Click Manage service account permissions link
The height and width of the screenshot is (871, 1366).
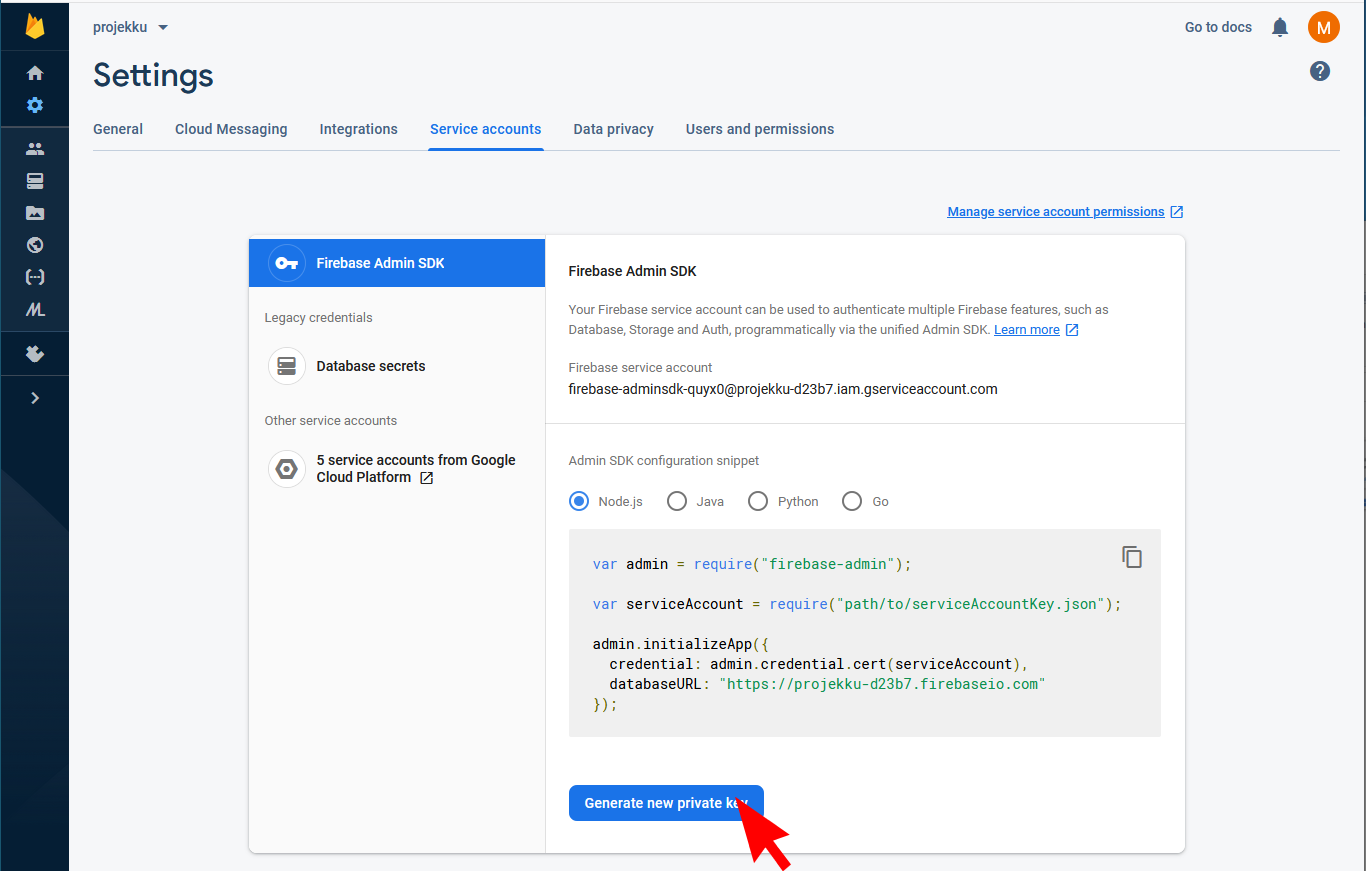(x=1056, y=212)
